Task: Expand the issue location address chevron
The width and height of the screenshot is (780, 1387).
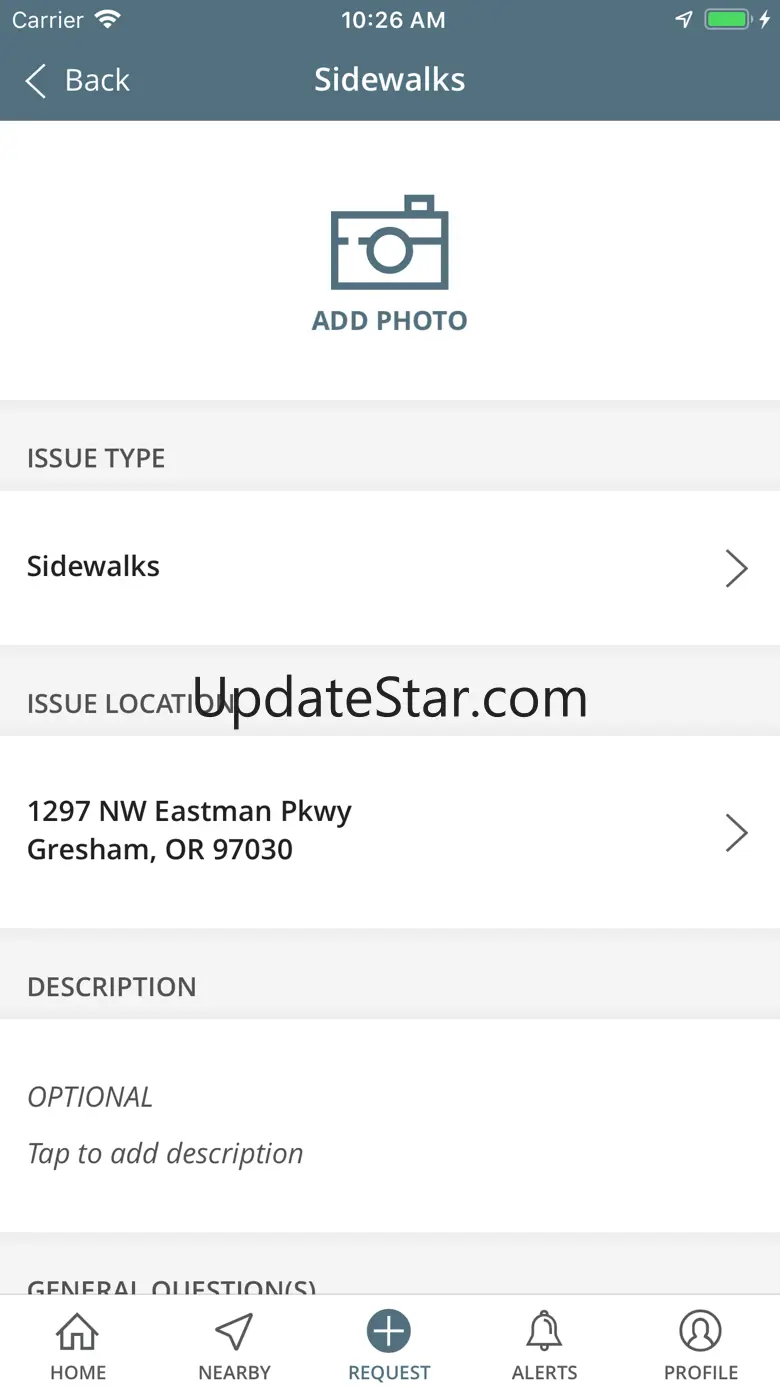Action: point(737,832)
